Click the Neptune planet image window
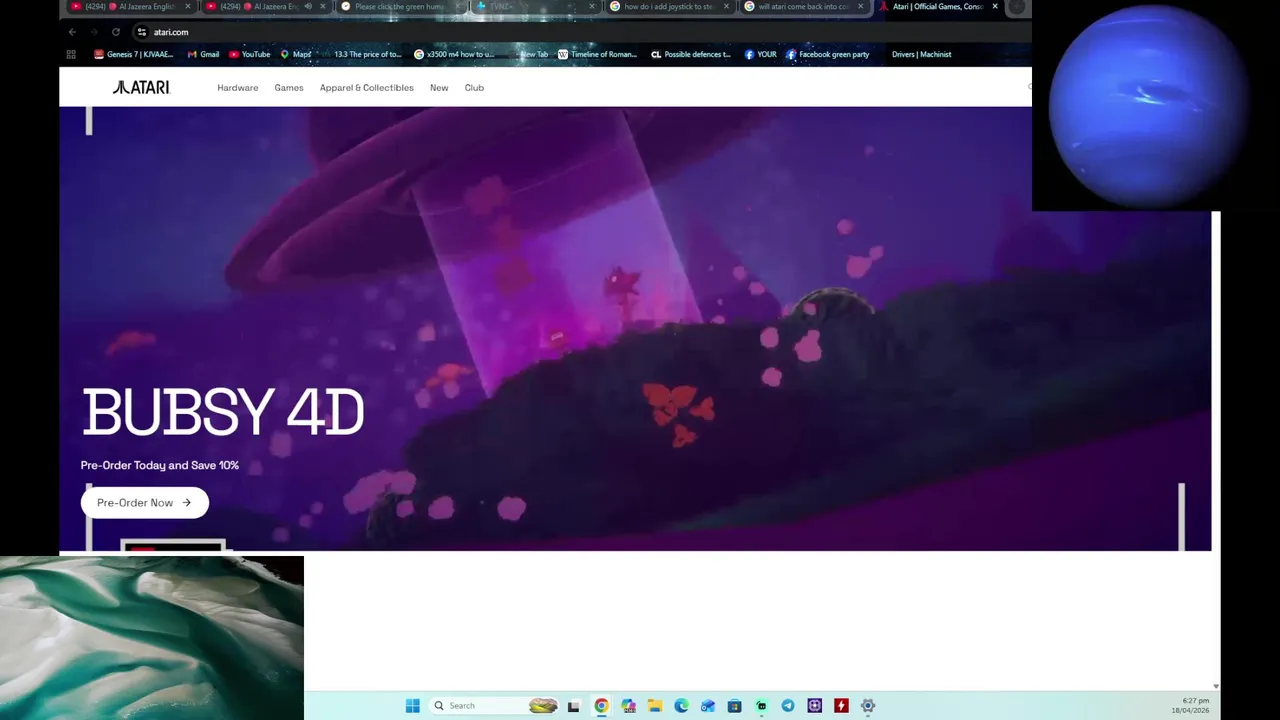This screenshot has height=720, width=1280. (1156, 105)
